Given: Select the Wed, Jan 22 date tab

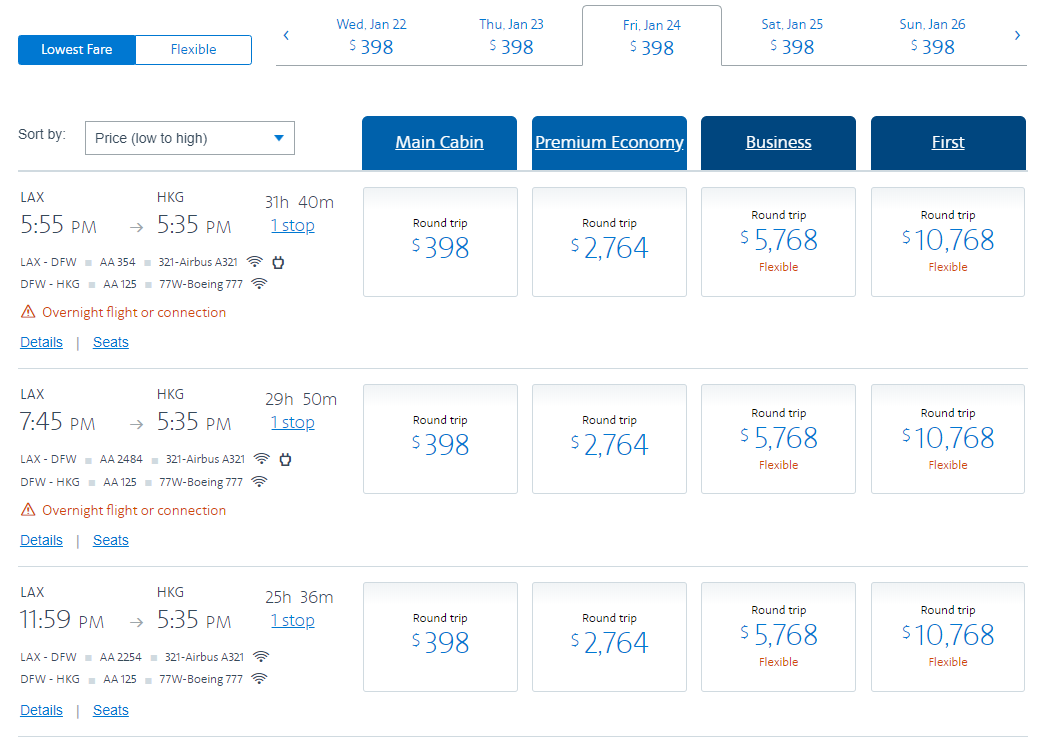Looking at the screenshot, I should (371, 36).
